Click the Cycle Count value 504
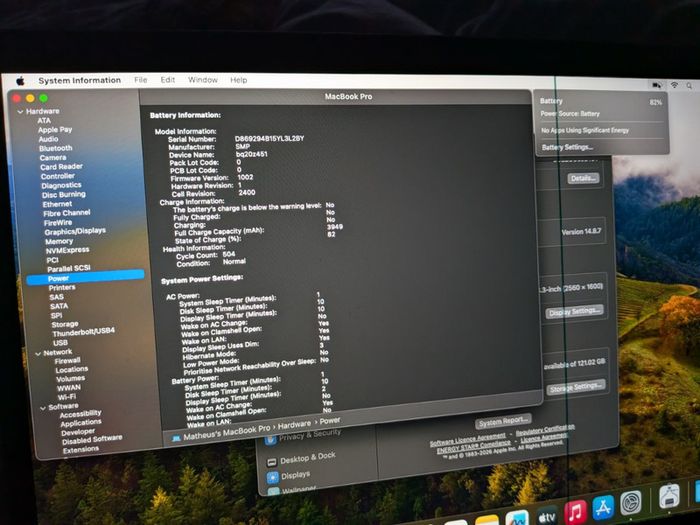Image resolution: width=700 pixels, height=525 pixels. (x=229, y=254)
